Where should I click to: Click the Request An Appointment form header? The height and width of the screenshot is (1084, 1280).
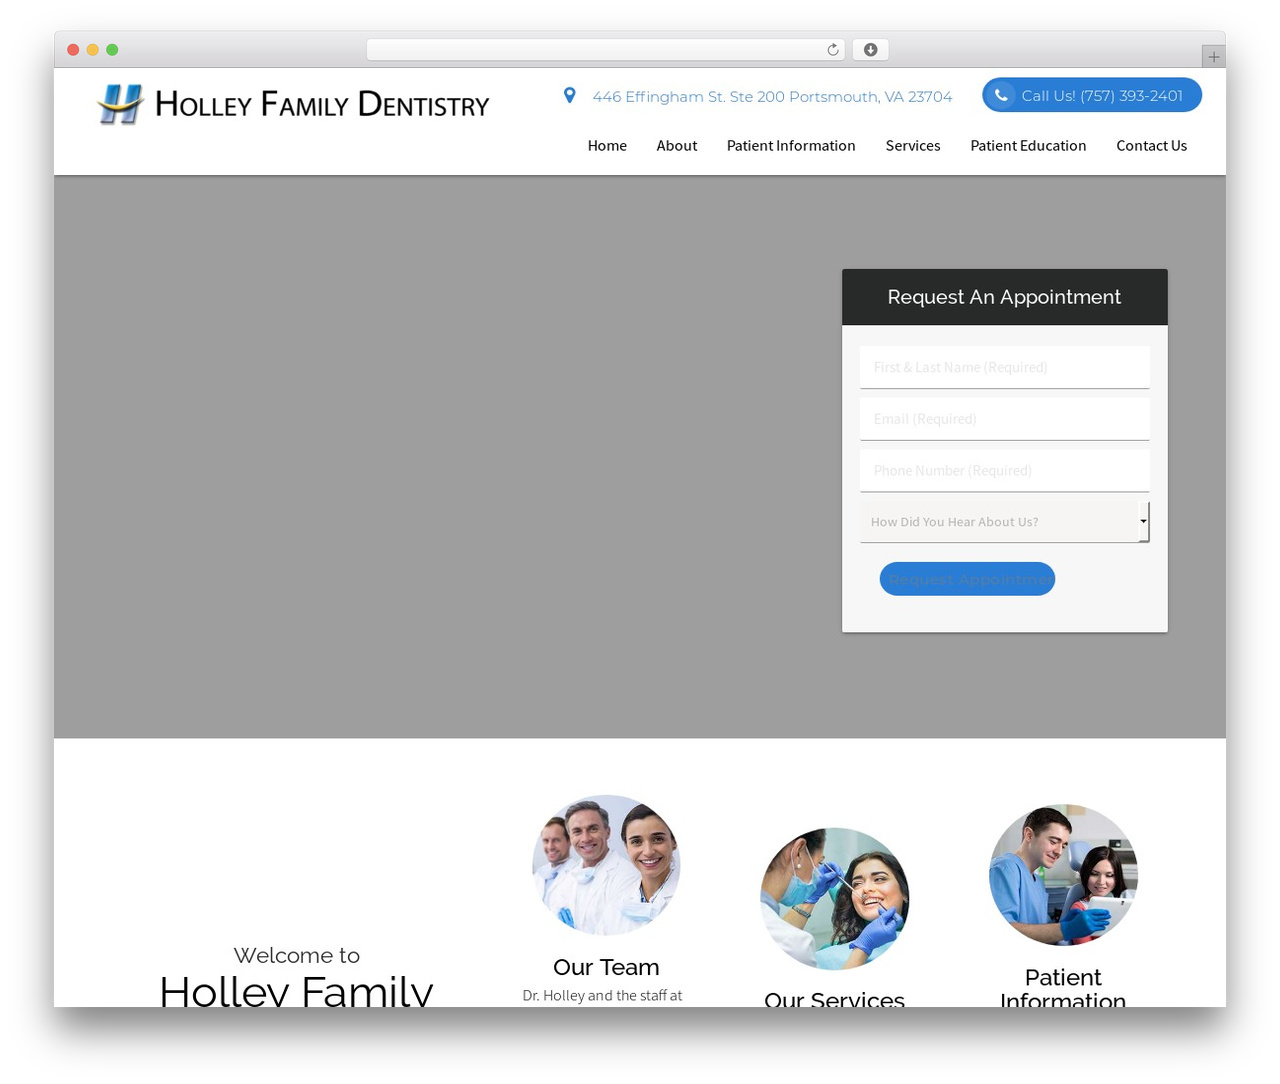pos(1005,297)
